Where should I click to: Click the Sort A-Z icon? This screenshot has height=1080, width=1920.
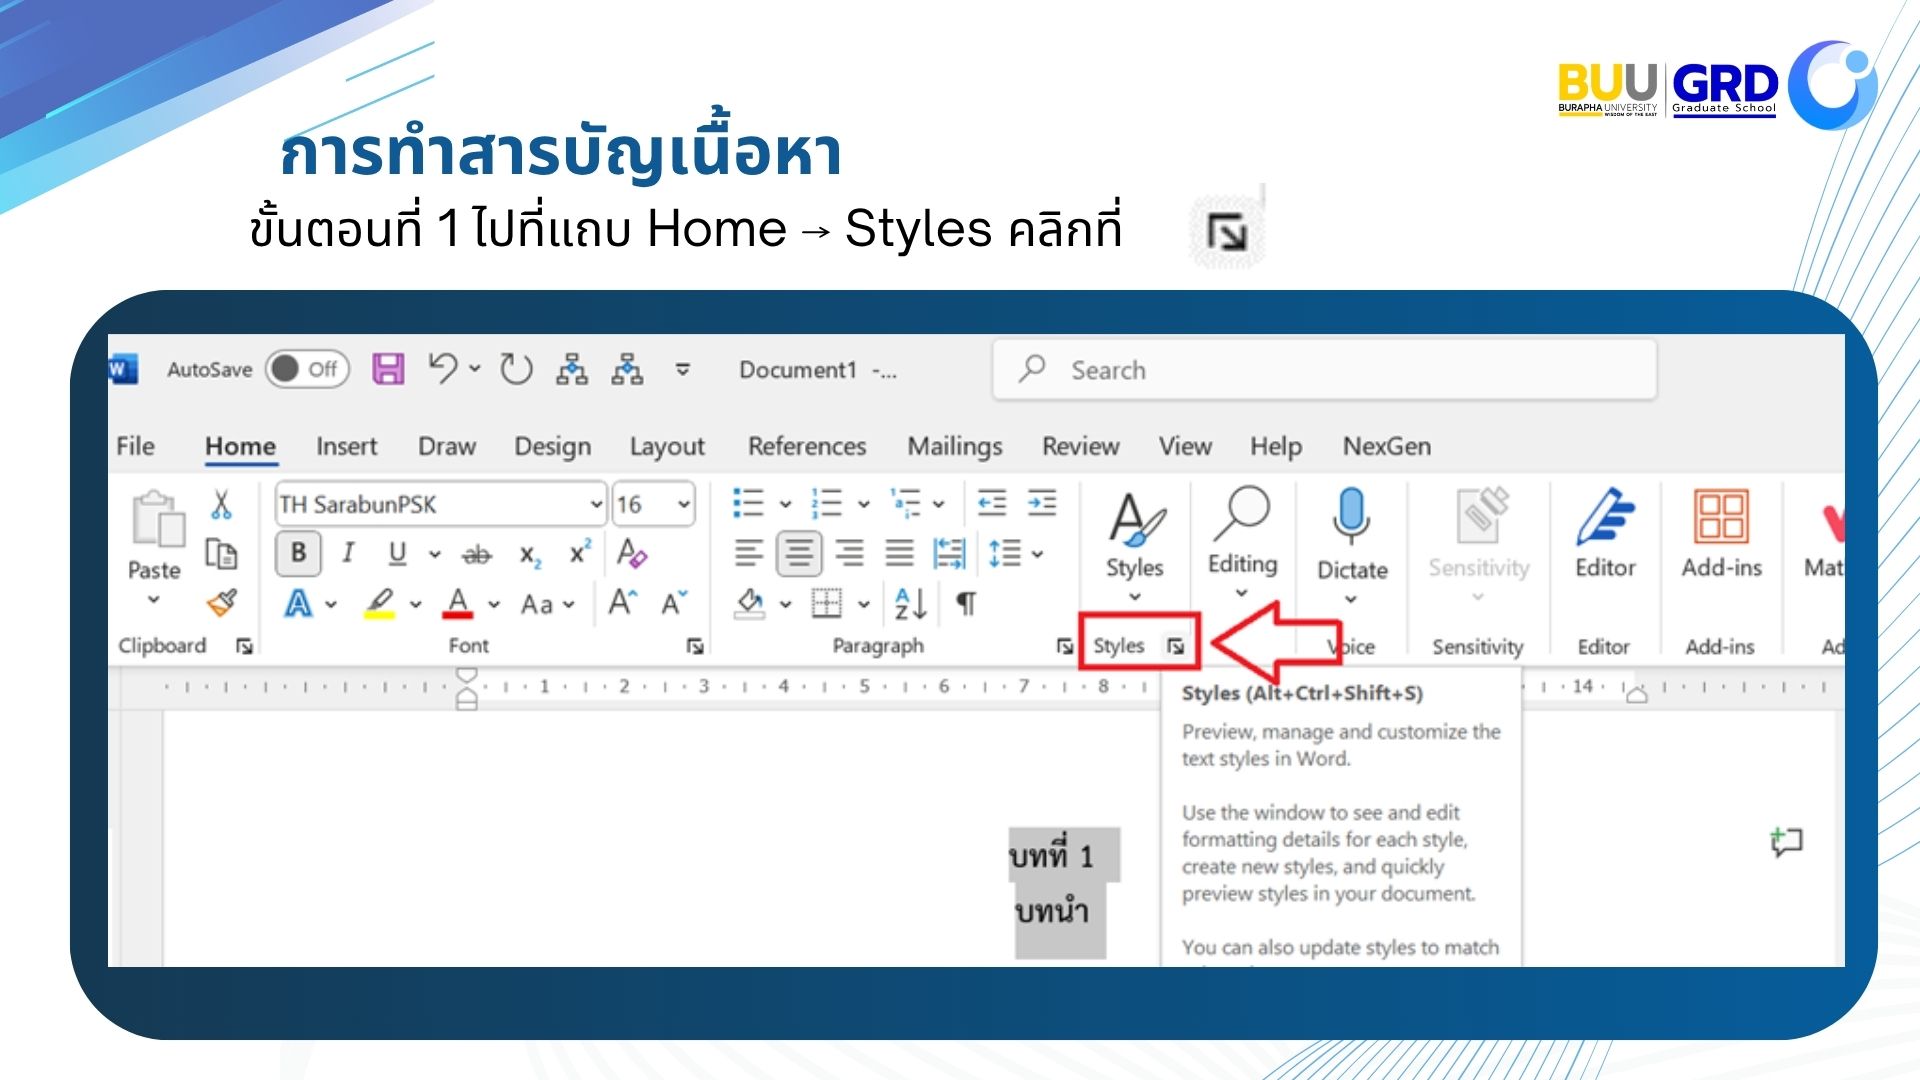(910, 603)
